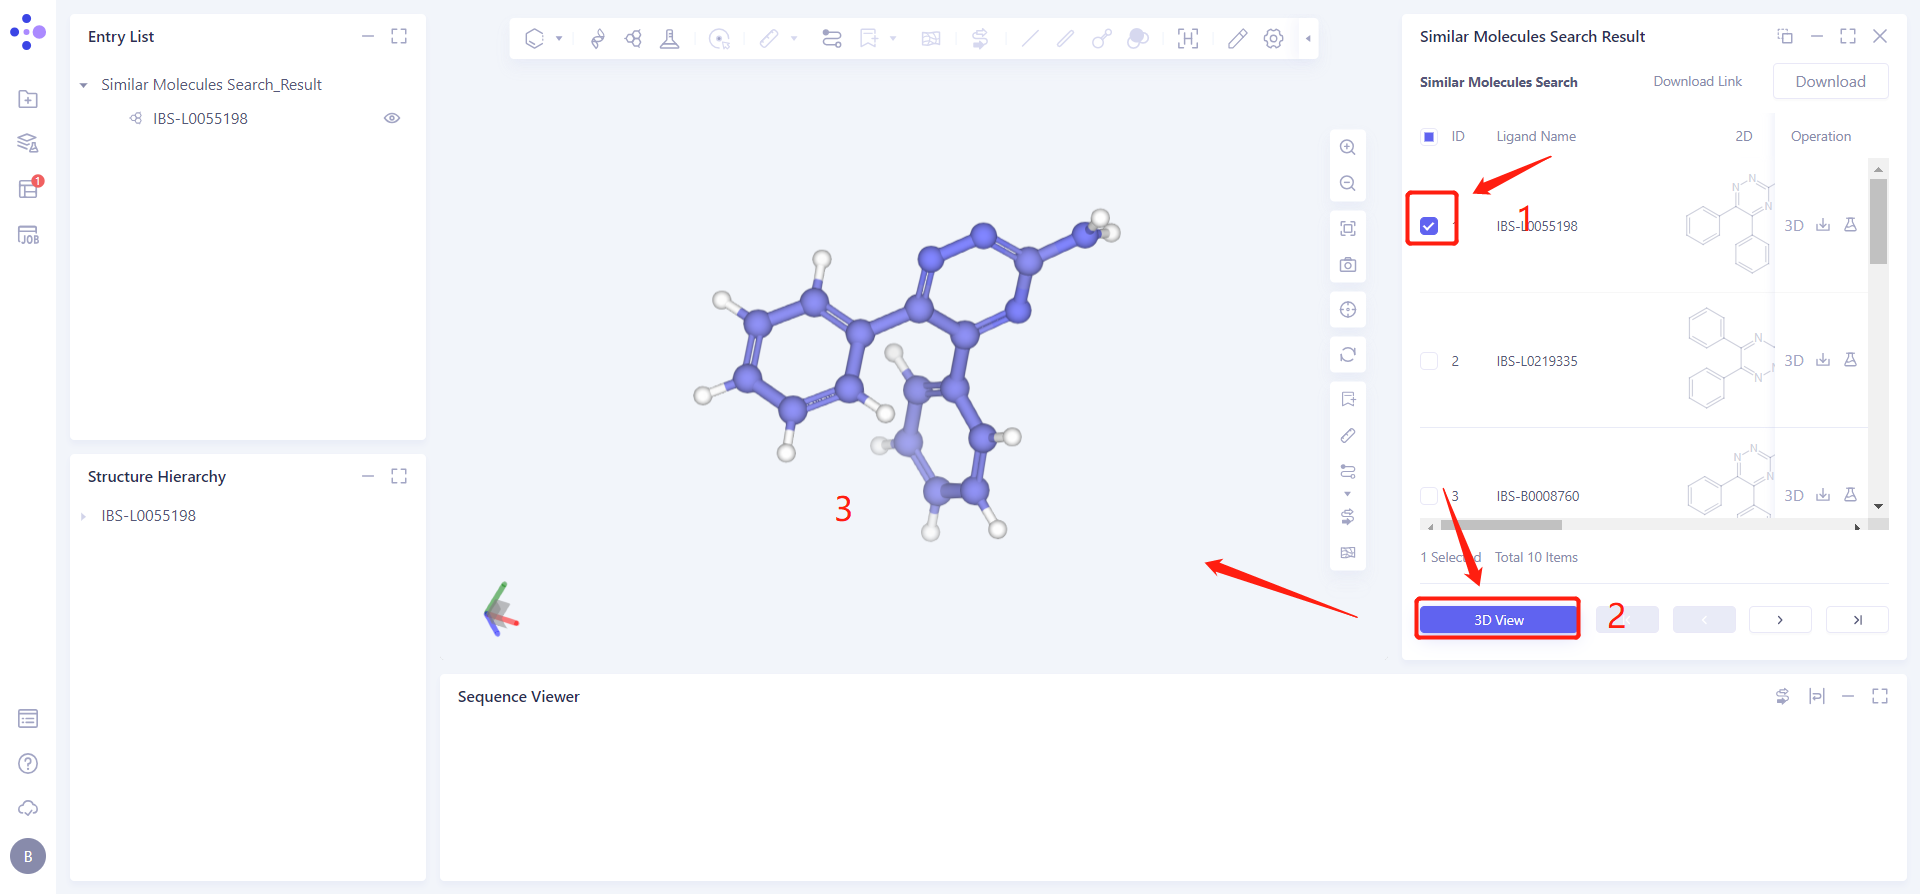Select the thin line style tool

point(1029,38)
